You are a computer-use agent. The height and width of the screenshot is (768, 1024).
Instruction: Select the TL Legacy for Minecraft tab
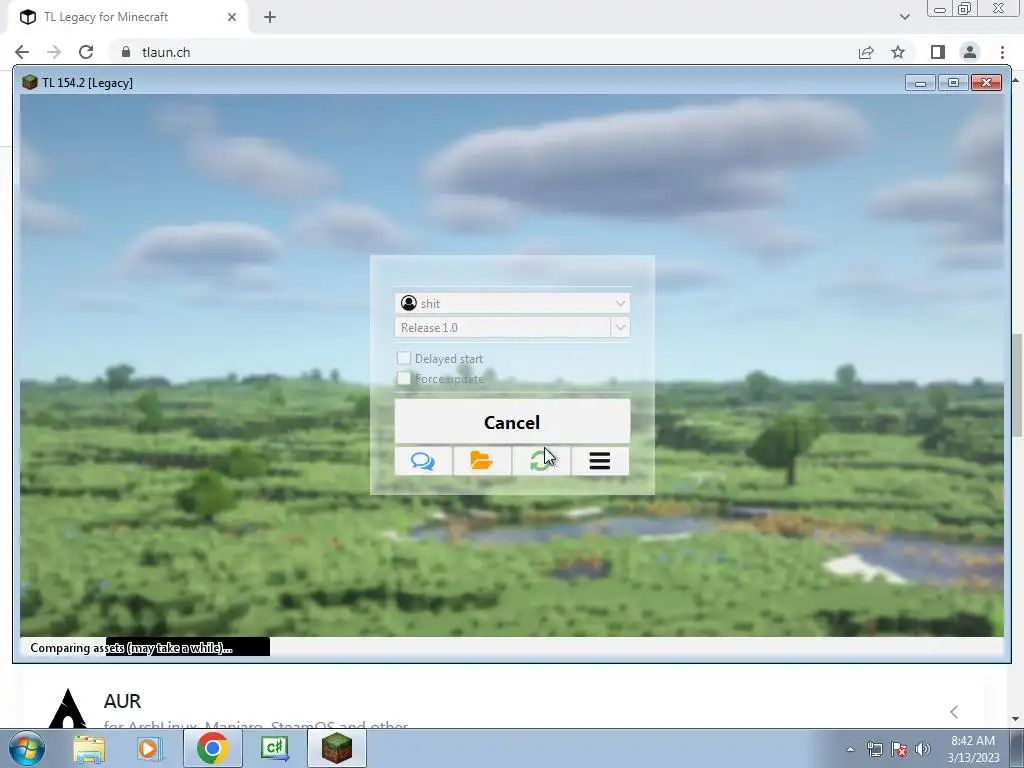click(128, 17)
